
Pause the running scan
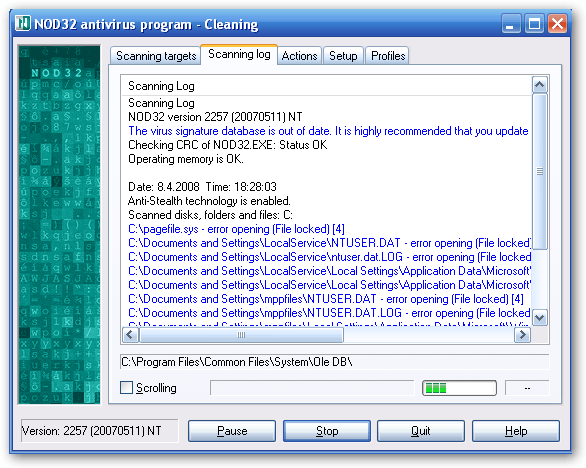tap(232, 431)
